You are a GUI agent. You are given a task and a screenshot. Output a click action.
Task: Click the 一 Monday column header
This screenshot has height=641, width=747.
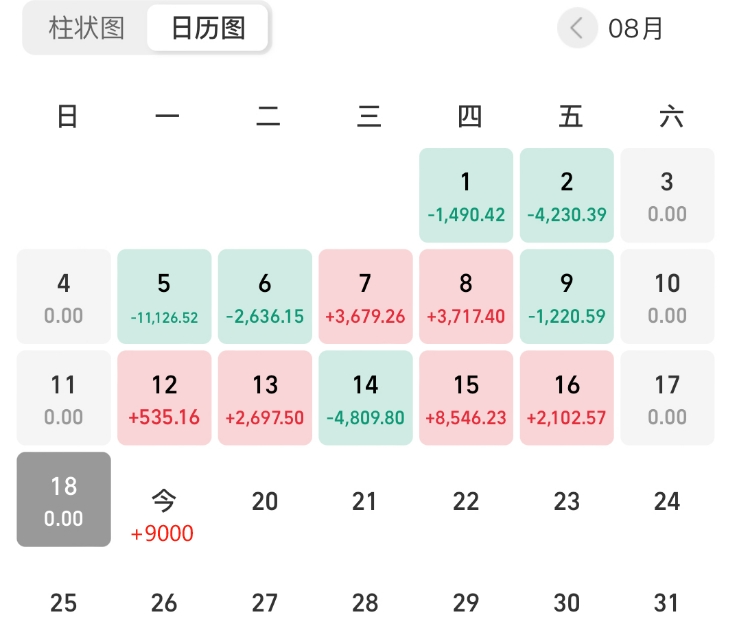coord(167,116)
